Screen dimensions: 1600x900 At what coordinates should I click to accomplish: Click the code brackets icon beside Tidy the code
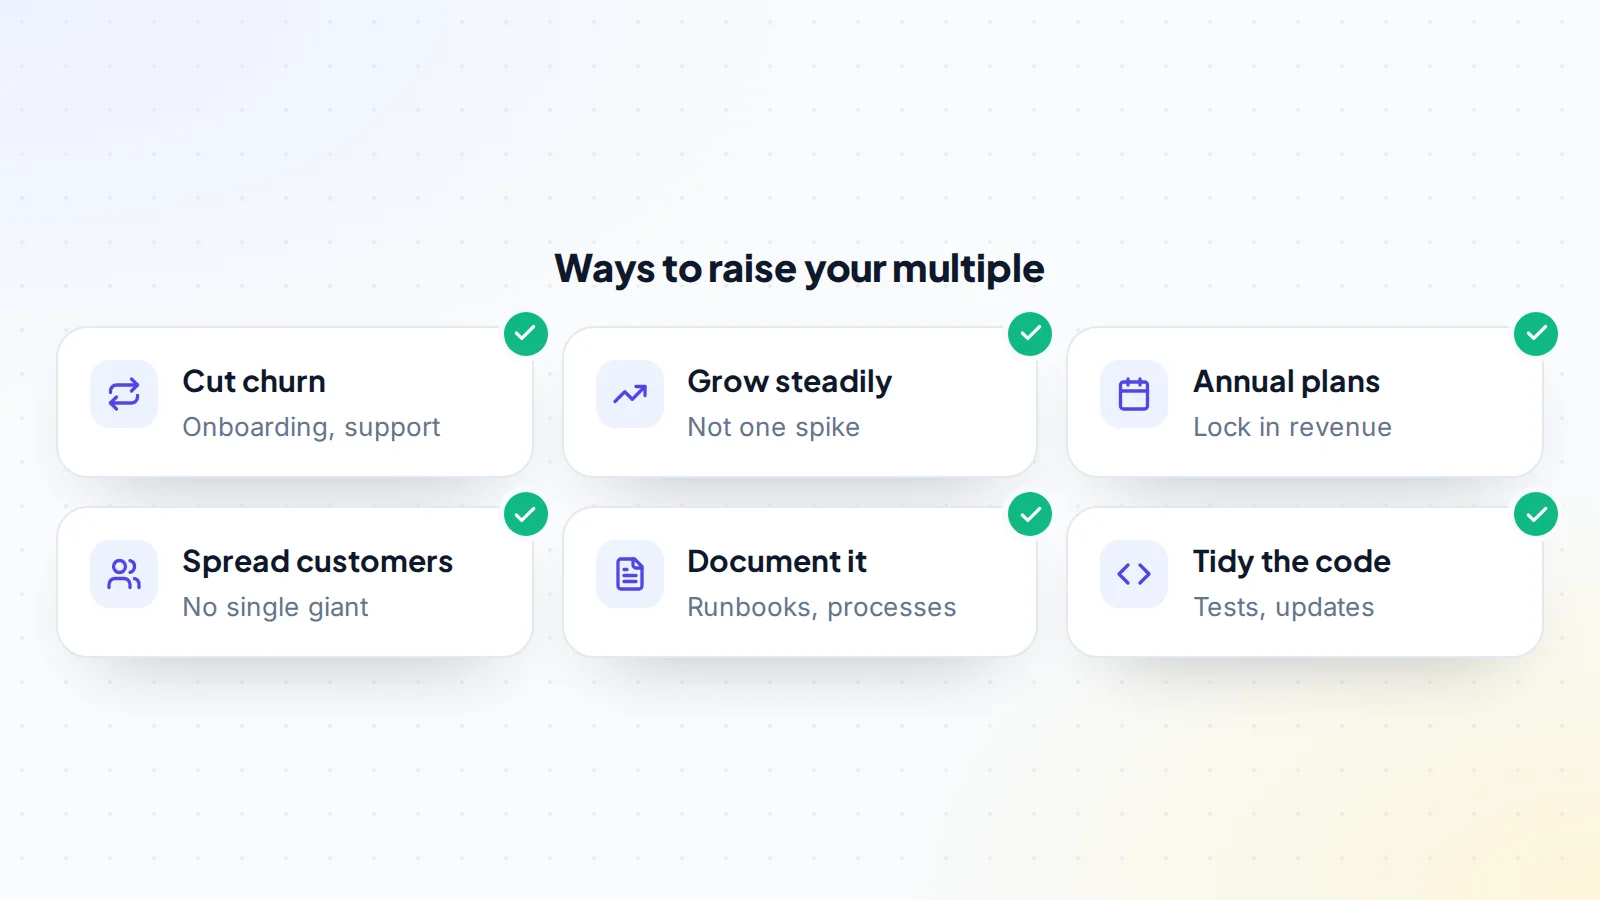click(1134, 574)
